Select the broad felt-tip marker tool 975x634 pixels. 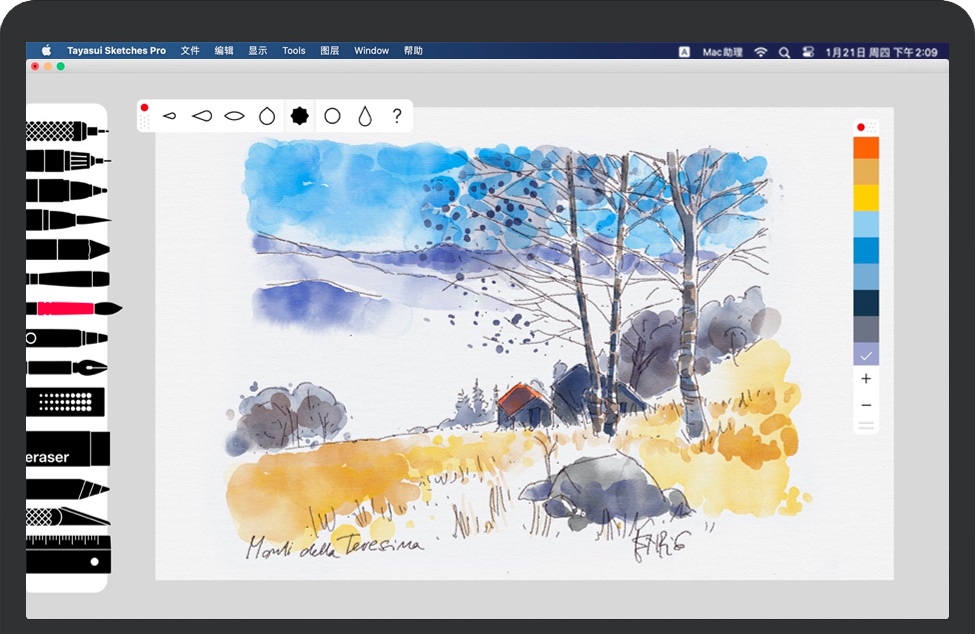67,249
